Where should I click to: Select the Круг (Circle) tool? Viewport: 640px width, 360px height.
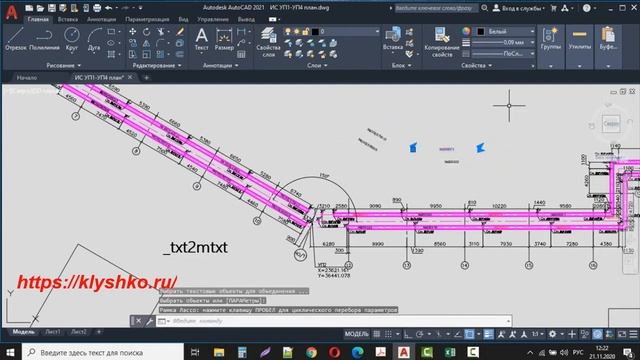pos(72,39)
